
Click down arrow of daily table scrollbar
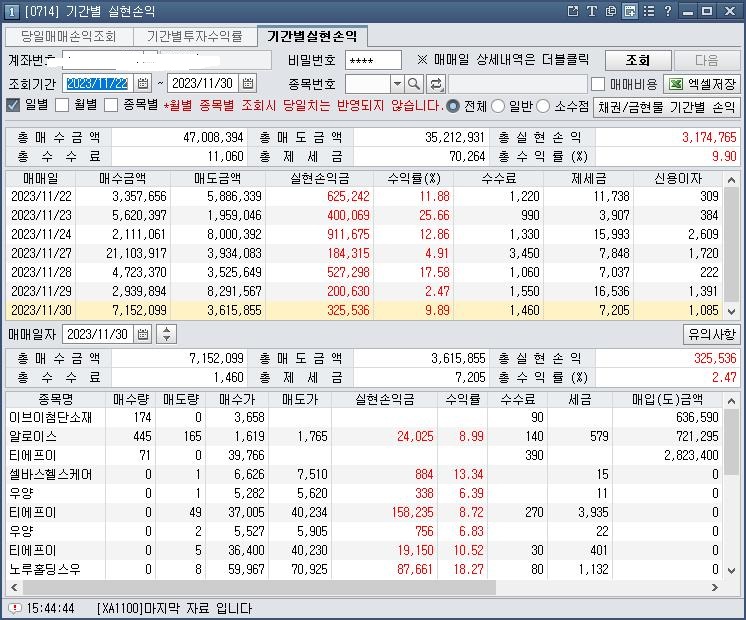click(731, 312)
